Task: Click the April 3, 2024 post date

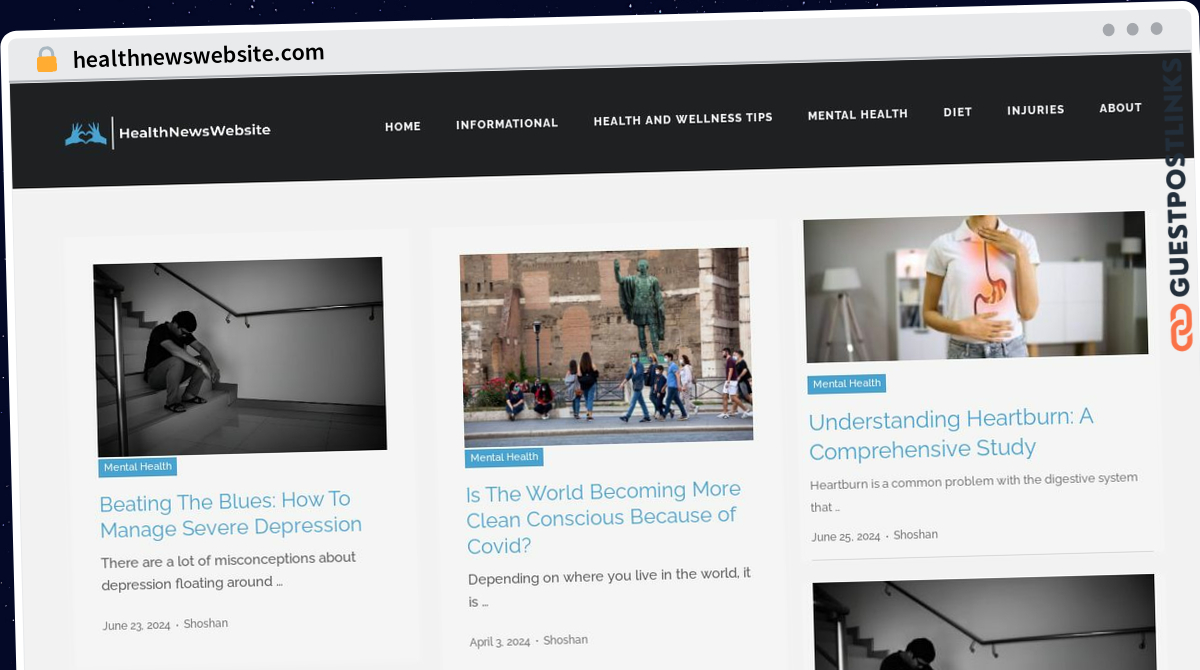Action: [500, 641]
